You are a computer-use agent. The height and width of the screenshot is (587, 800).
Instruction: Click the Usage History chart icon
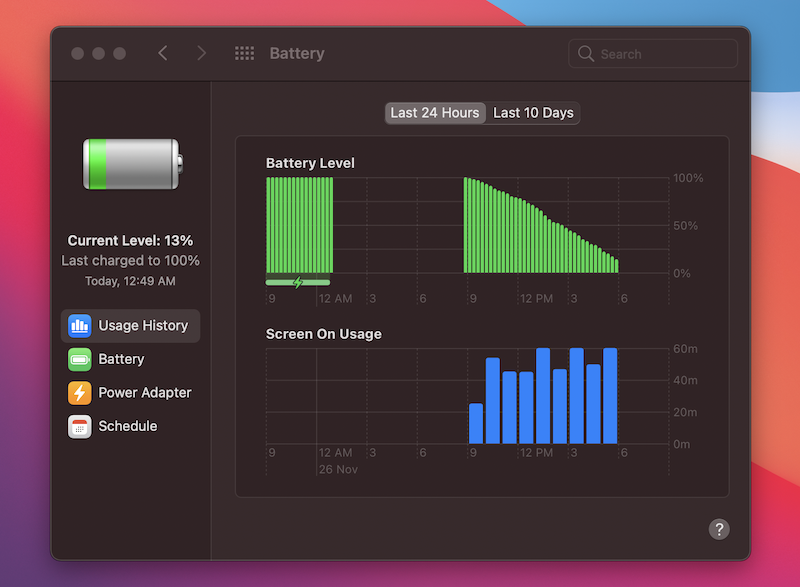[80, 326]
